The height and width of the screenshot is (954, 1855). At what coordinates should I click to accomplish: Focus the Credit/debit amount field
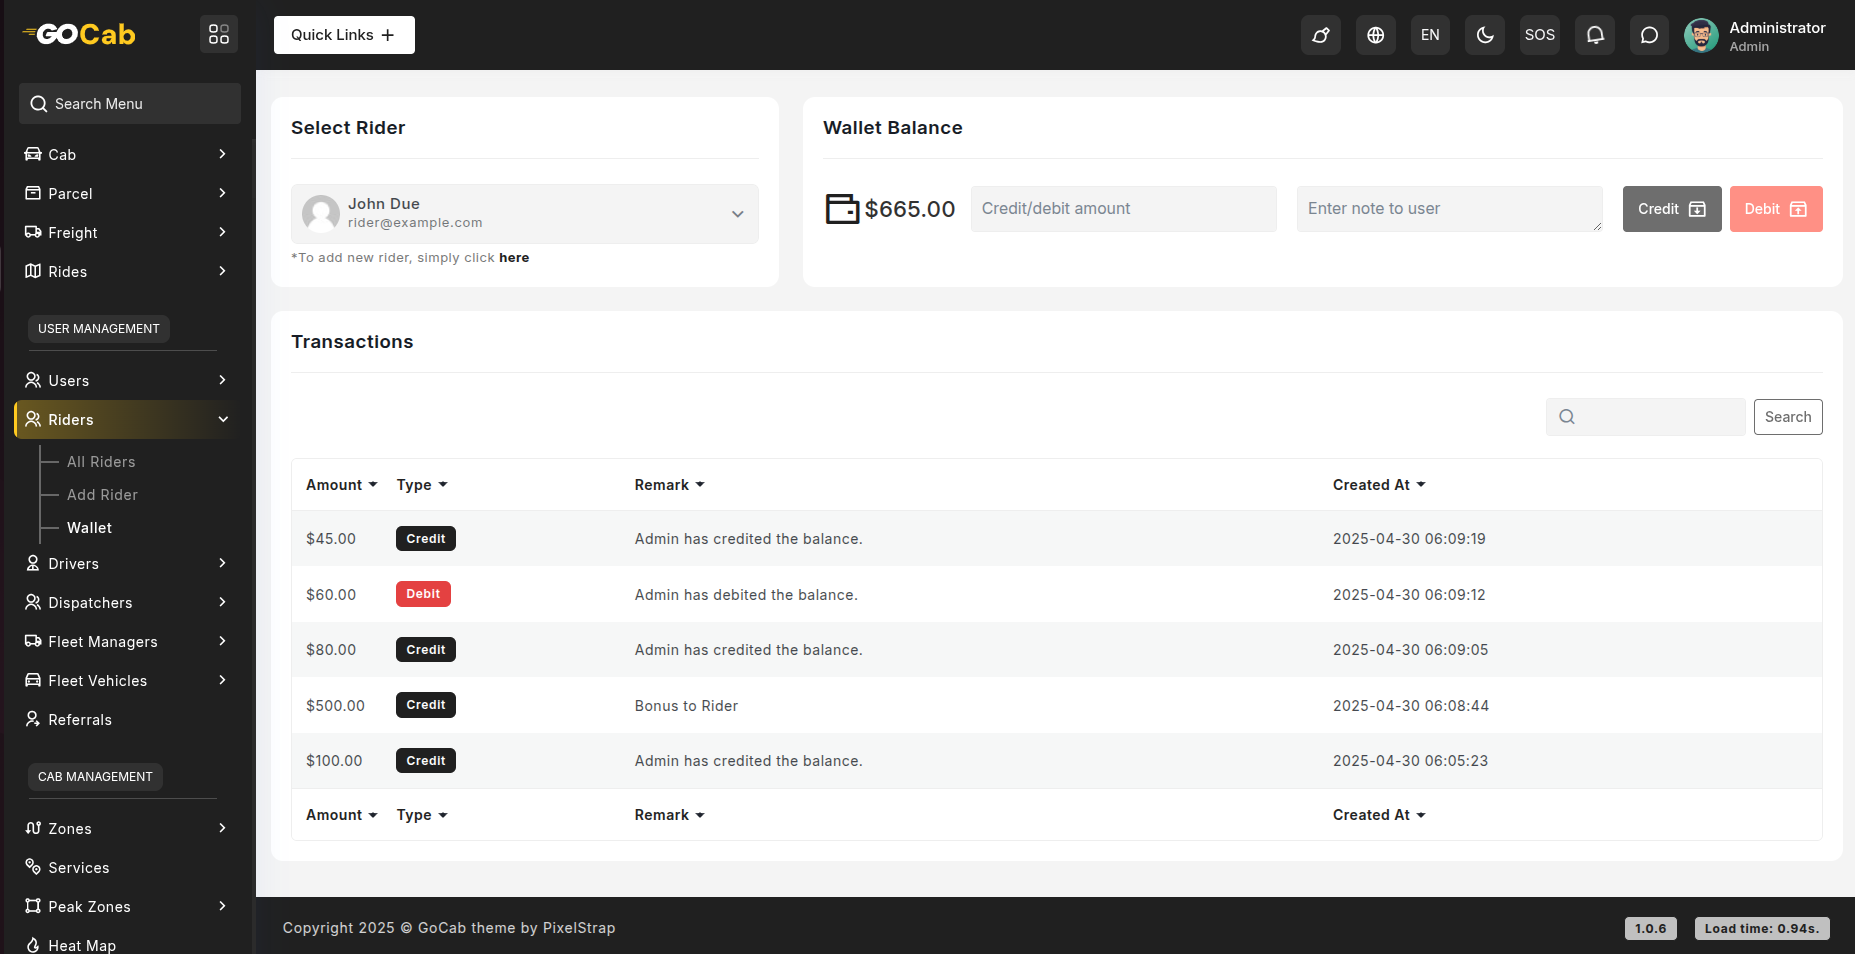pos(1123,209)
